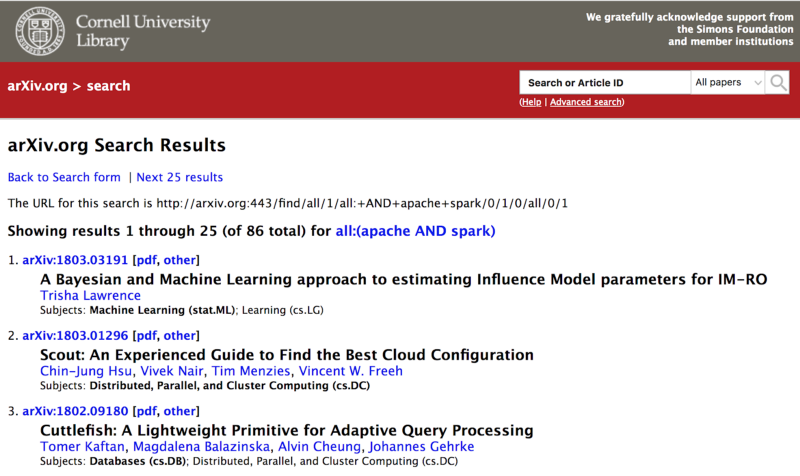The width and height of the screenshot is (800, 476).
Task: Click the title 'Scout: An Experienced Guide' text
Action: pos(287,355)
